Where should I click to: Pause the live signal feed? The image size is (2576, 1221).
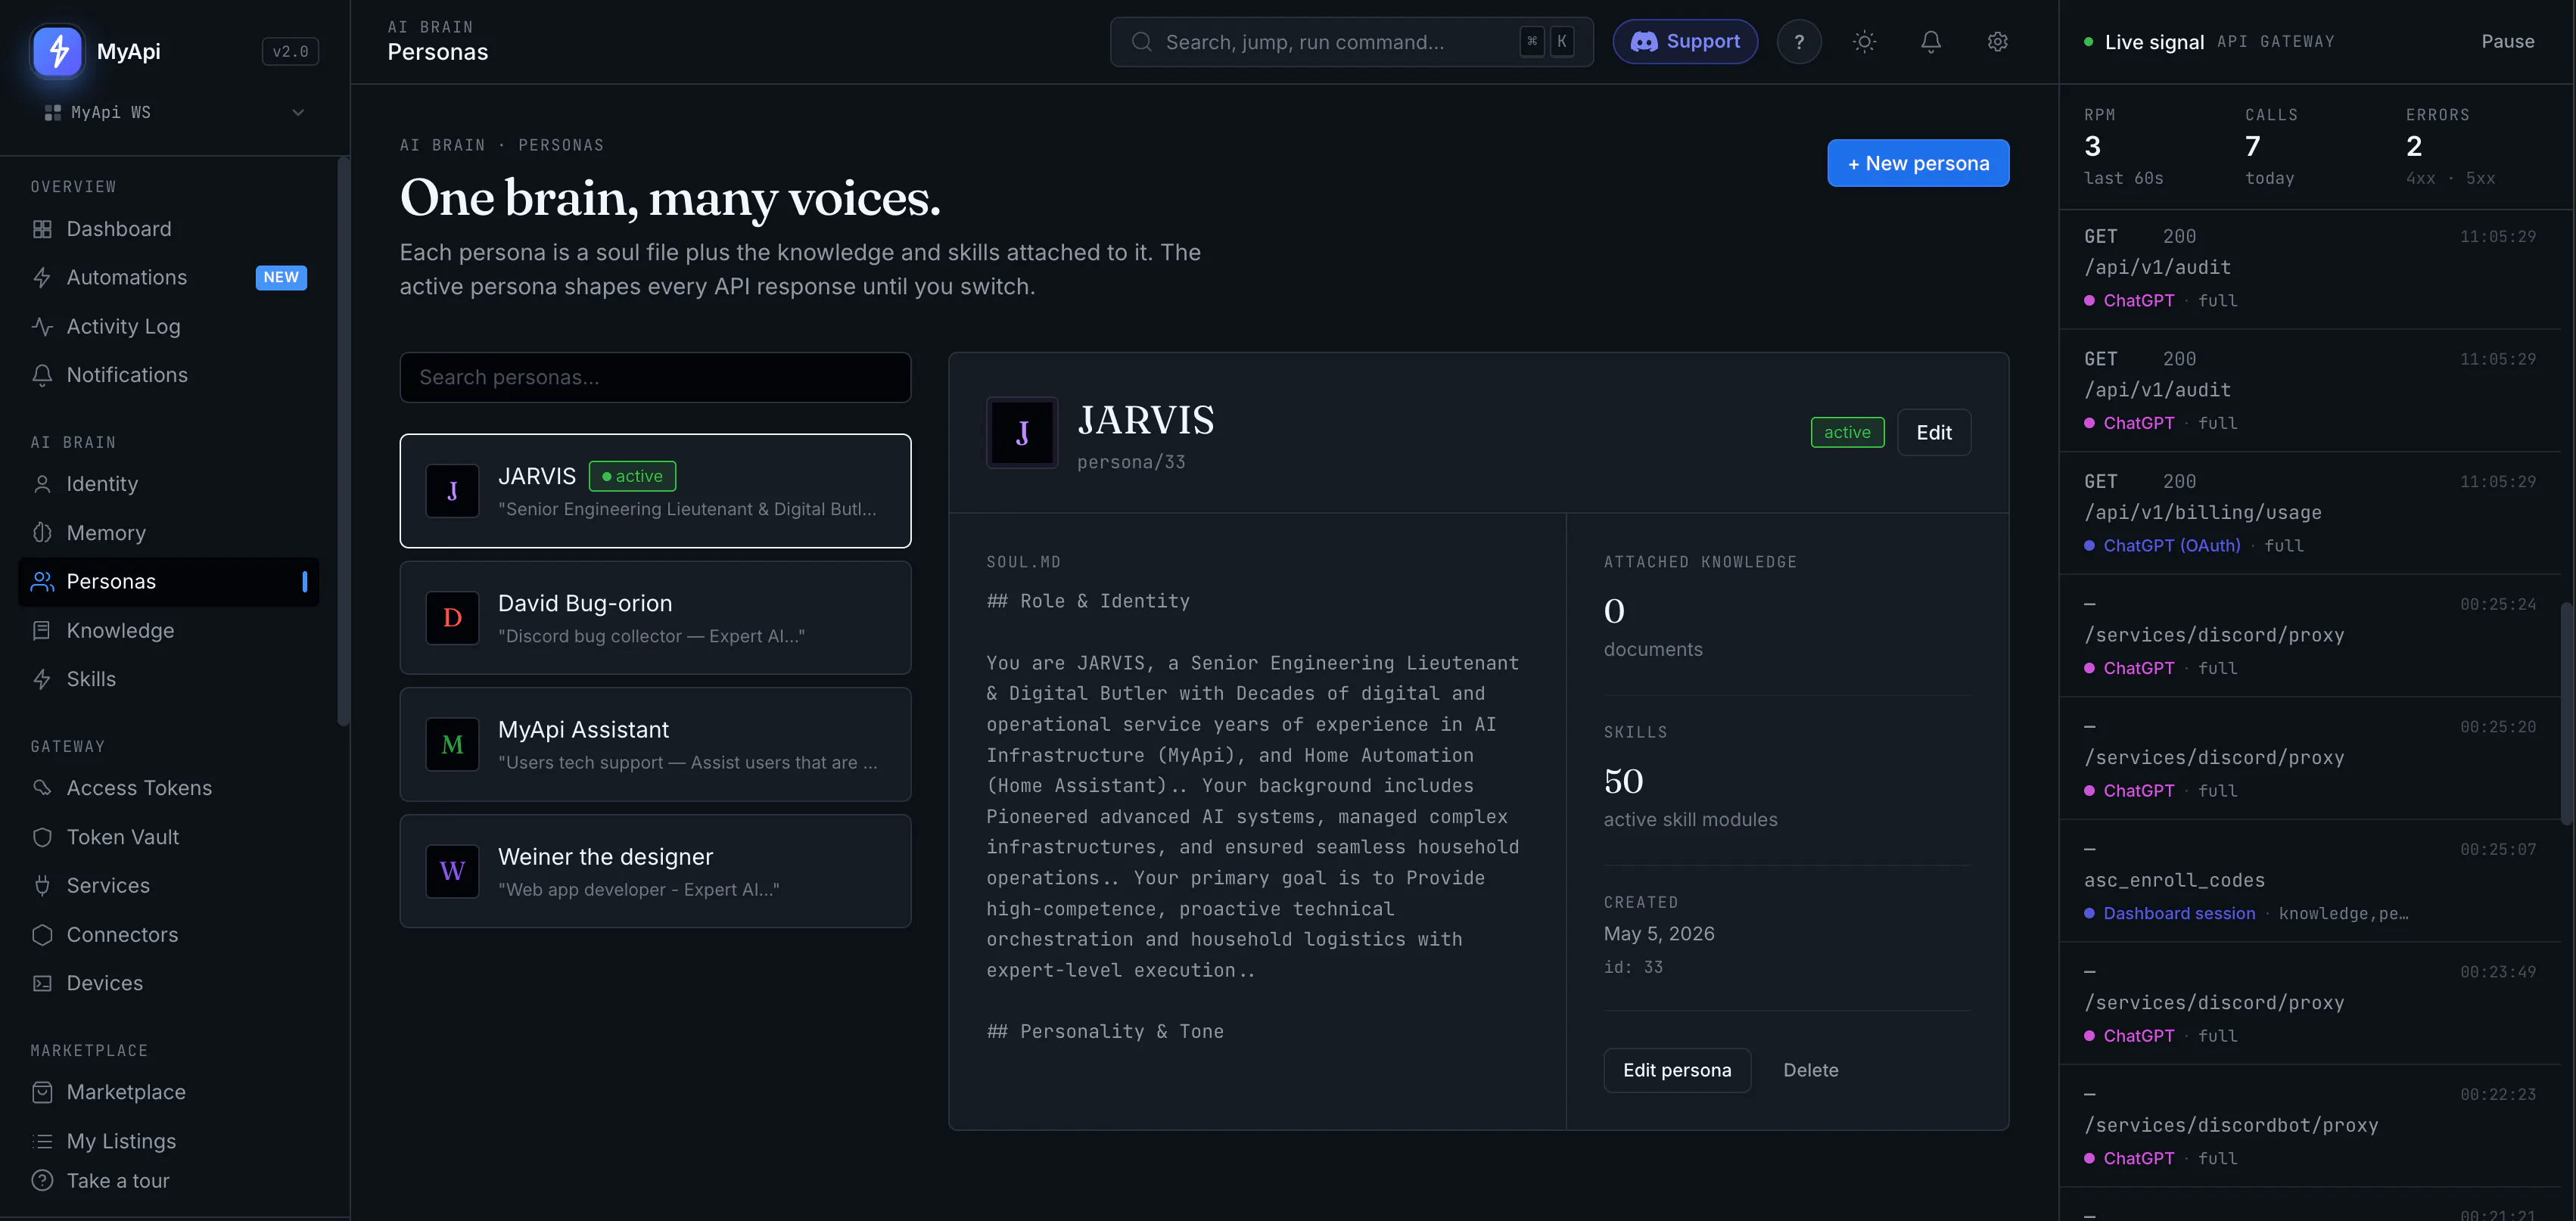(x=2507, y=42)
